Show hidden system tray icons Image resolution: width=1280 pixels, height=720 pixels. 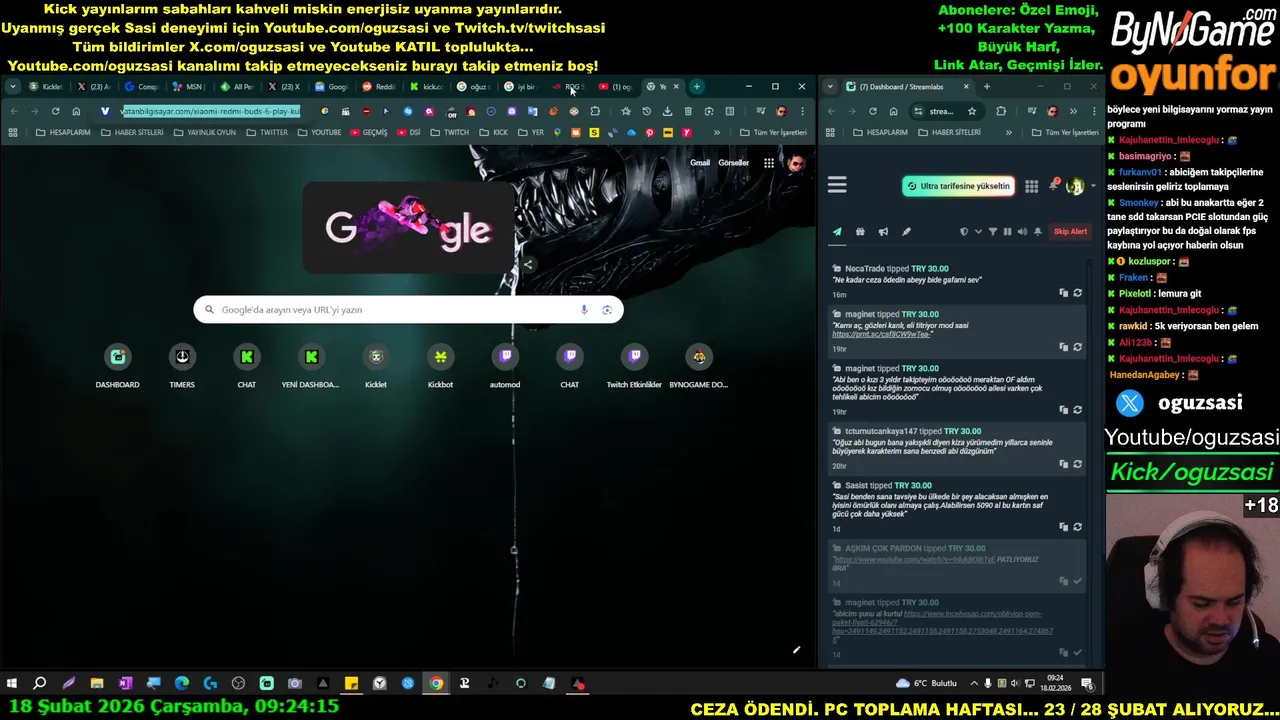974,684
